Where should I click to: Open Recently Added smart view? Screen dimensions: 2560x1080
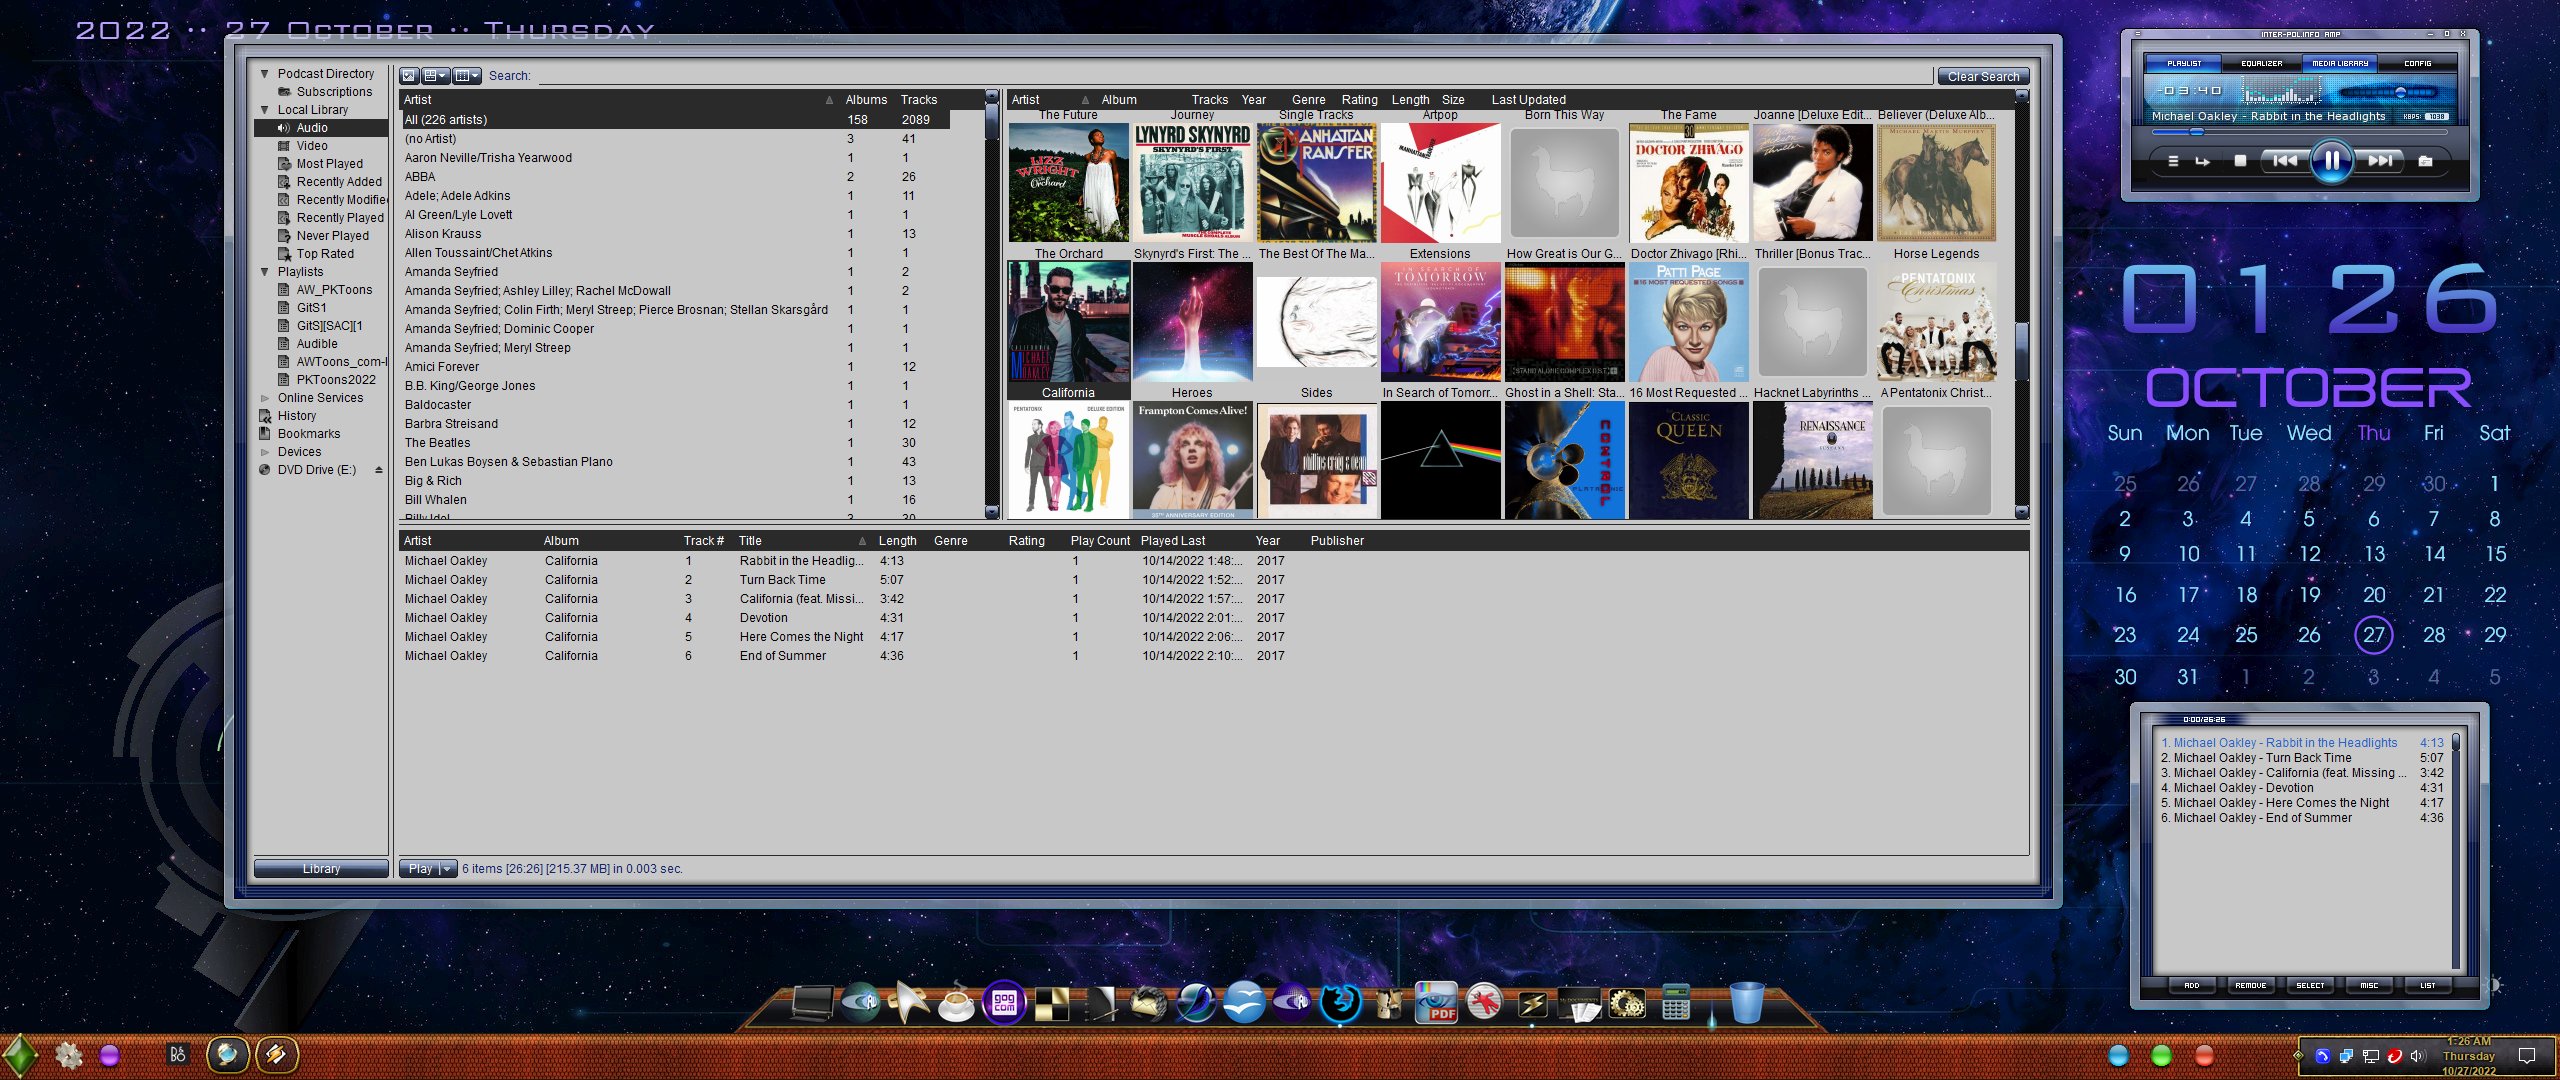(339, 181)
